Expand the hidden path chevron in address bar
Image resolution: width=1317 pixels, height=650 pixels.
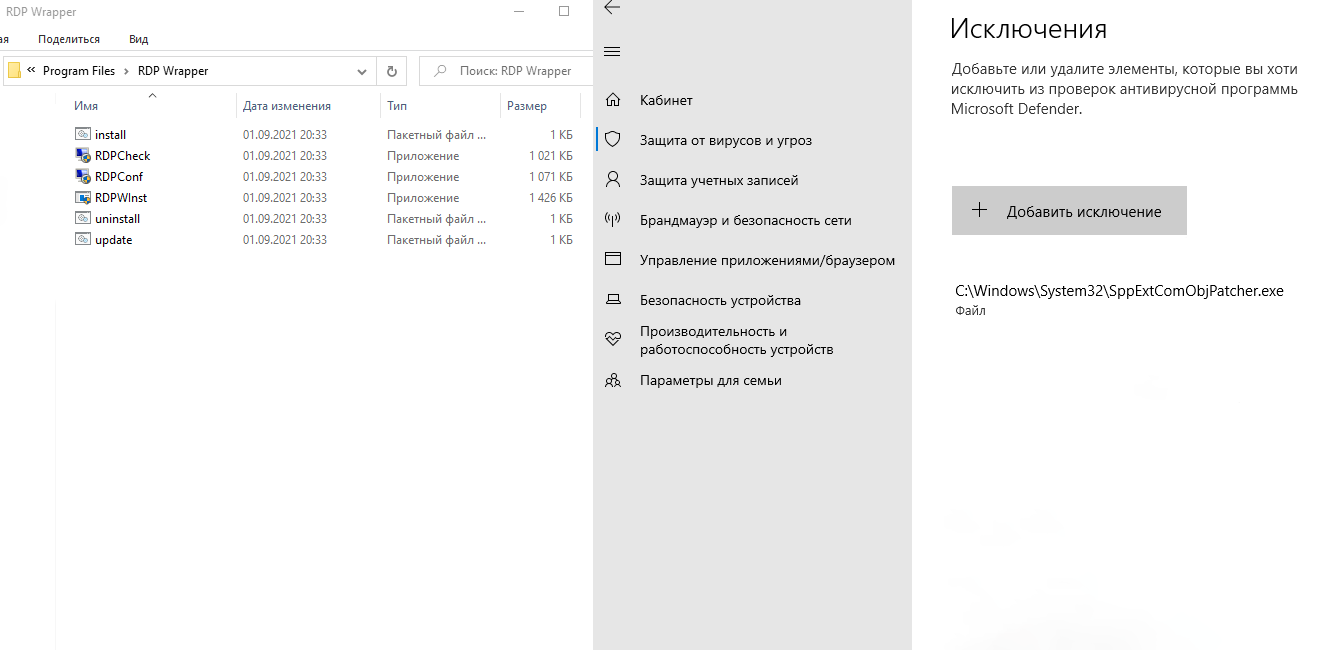point(31,71)
